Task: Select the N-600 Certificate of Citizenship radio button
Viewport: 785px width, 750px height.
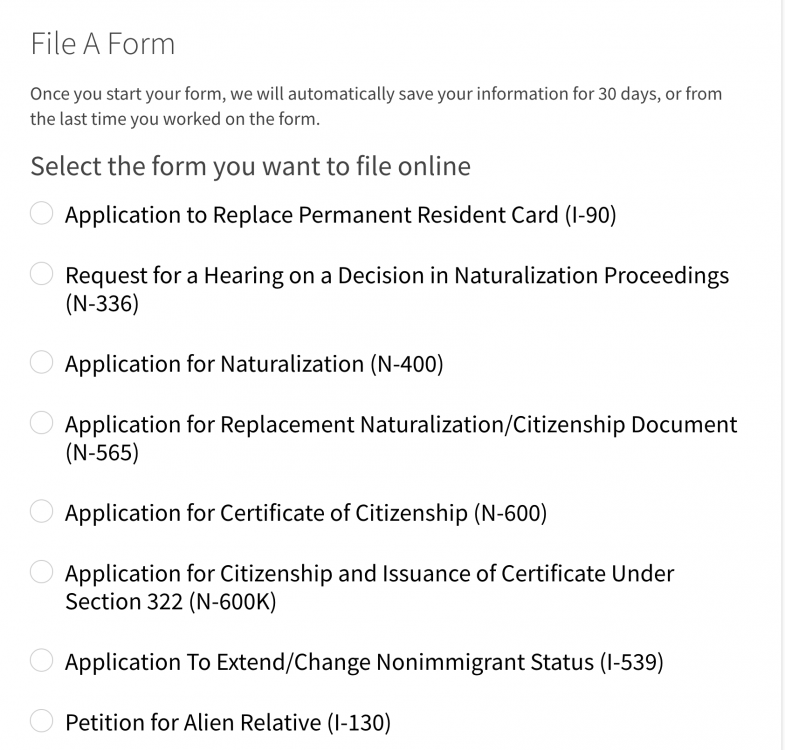Action: click(42, 511)
